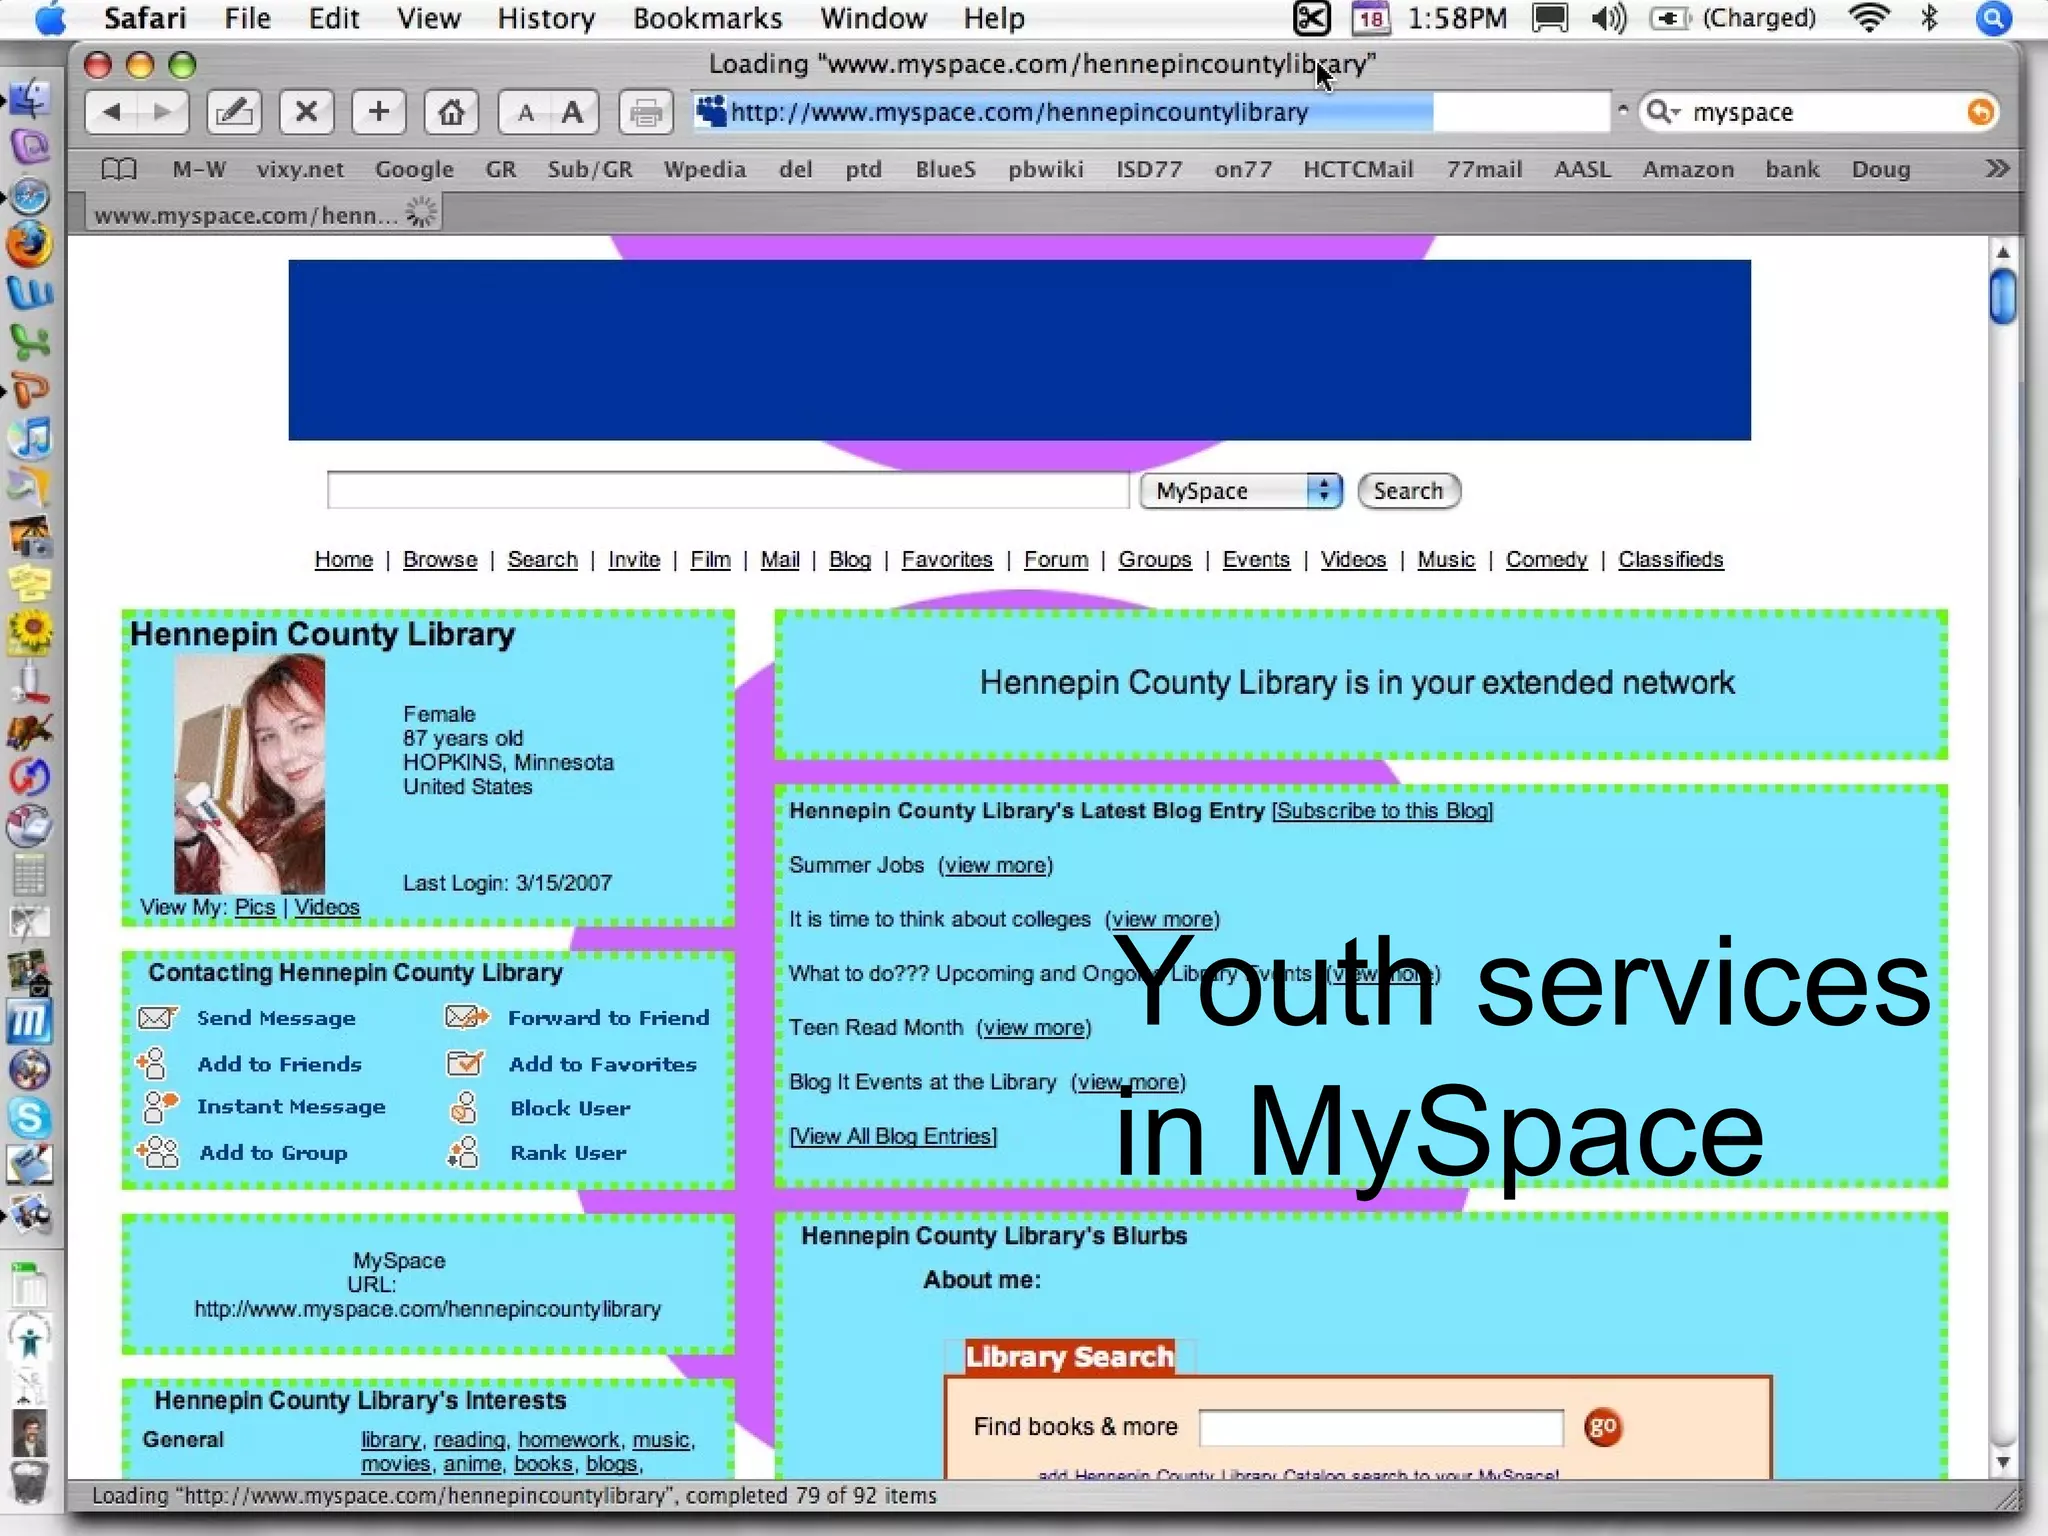Open the Comedy navigation link

1546,560
